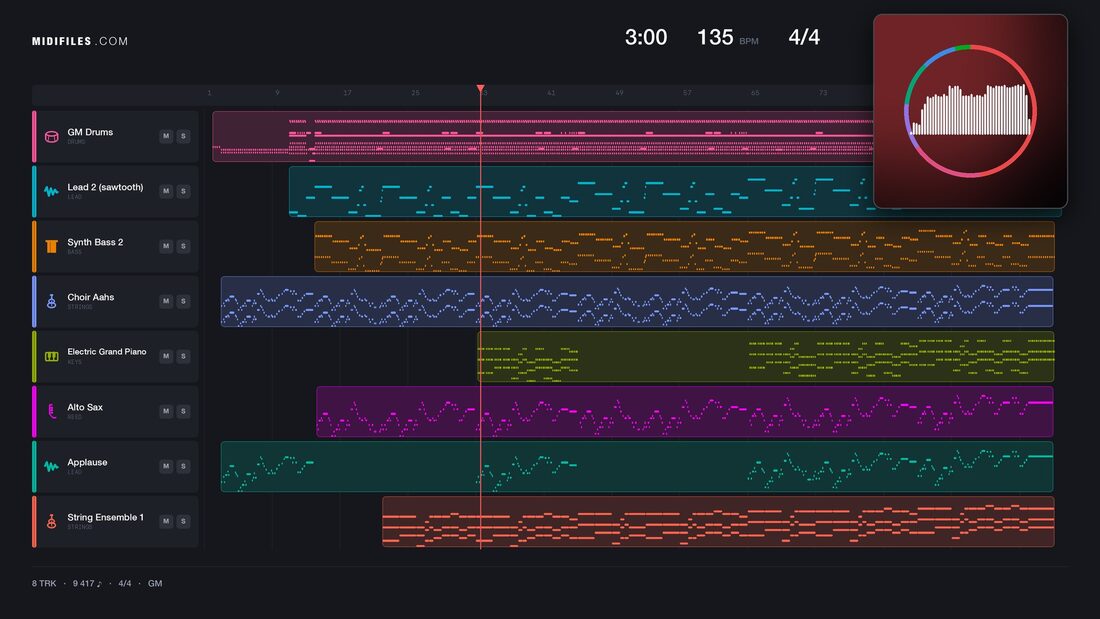Click the Electric Grand Piano keys icon
1100x619 pixels.
click(51, 357)
